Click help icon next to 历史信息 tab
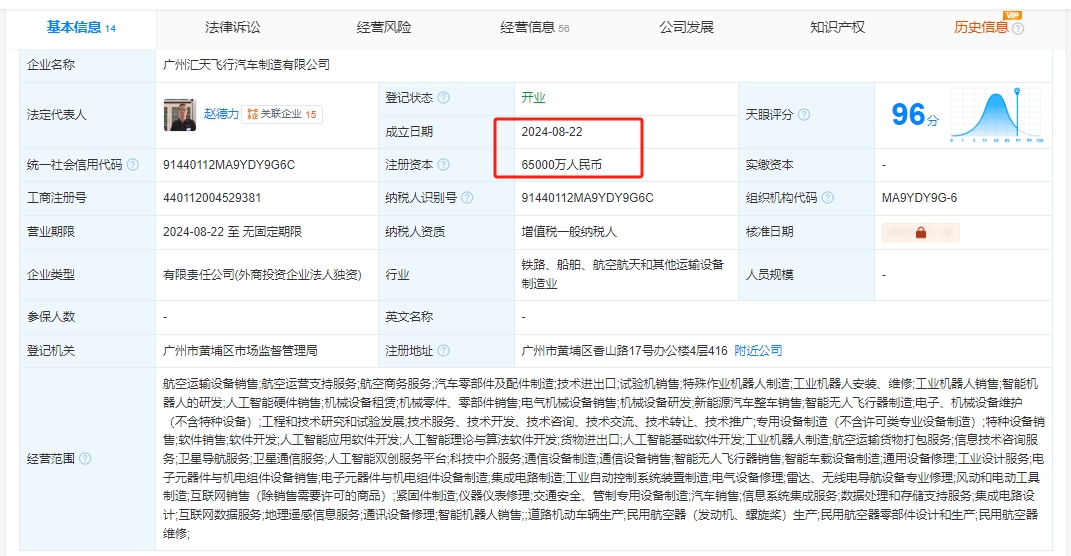 point(1018,29)
